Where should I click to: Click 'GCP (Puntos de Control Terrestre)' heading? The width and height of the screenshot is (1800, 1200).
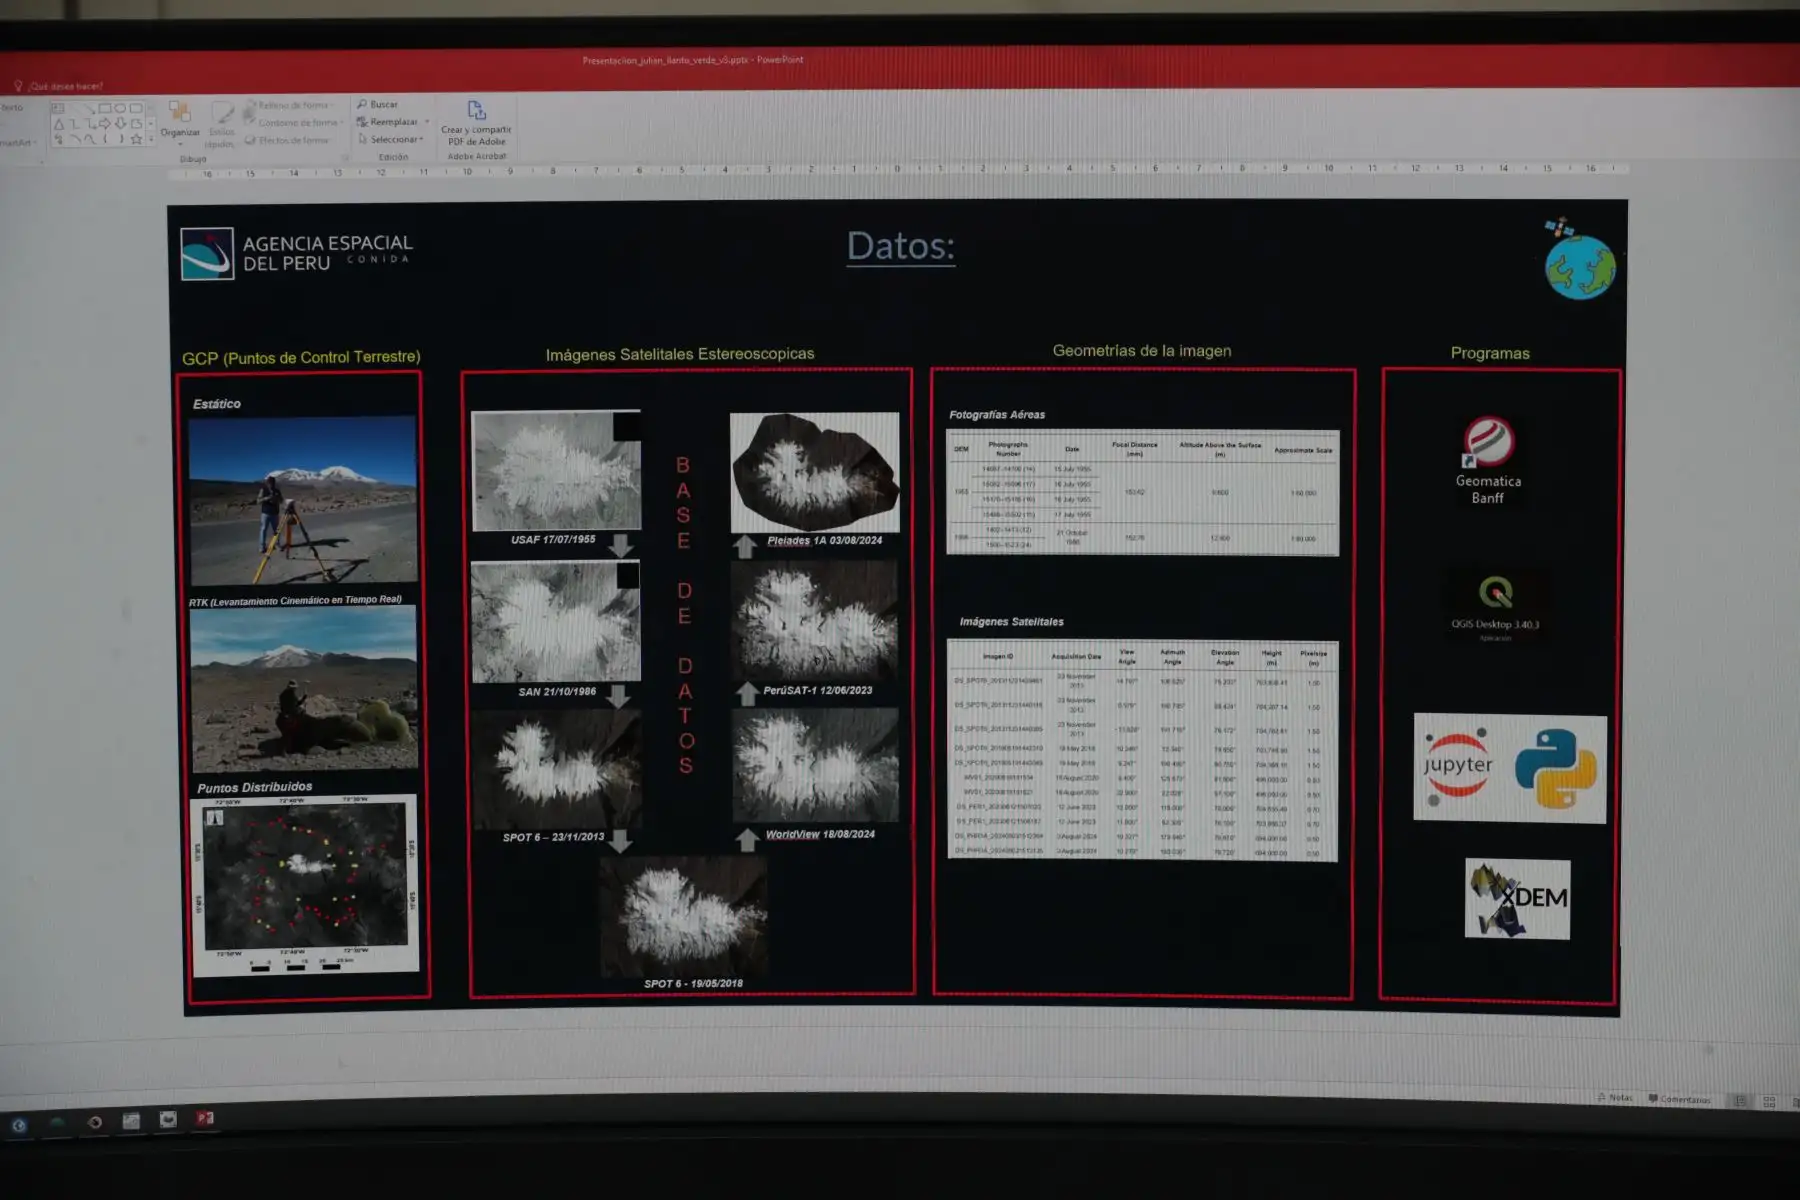301,357
